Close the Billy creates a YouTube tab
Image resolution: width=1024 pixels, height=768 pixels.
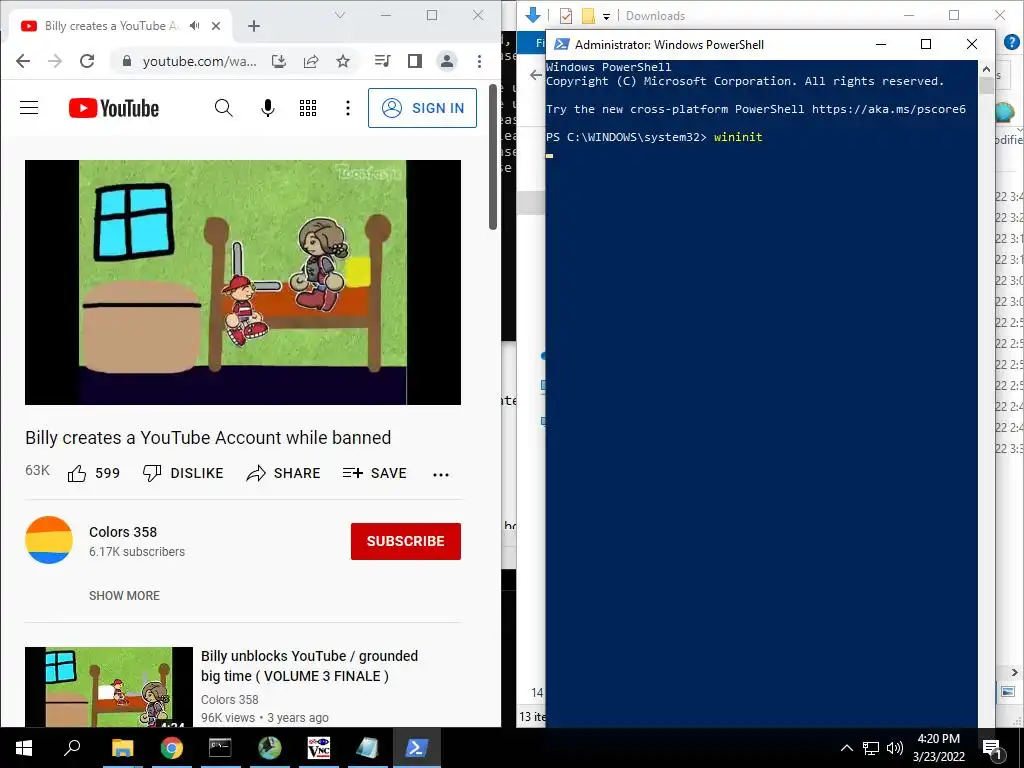click(x=216, y=26)
